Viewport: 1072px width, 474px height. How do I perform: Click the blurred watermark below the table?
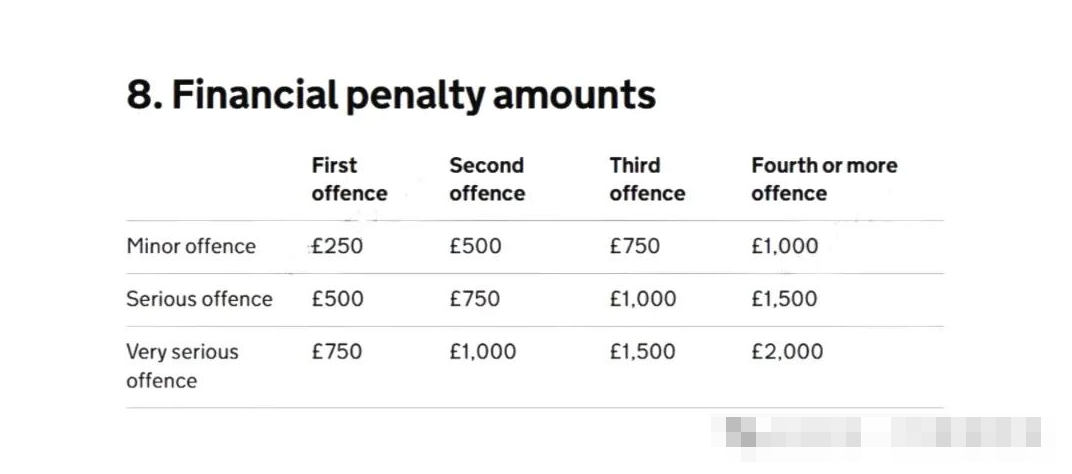882,432
